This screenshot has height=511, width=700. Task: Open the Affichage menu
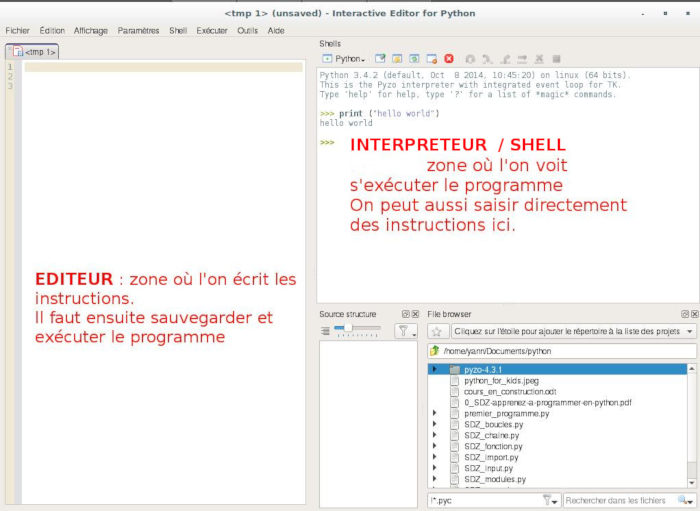coord(91,30)
